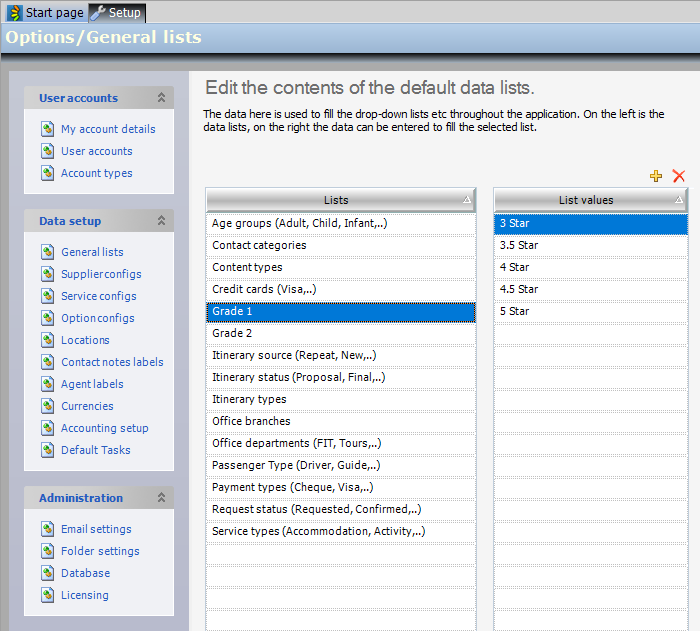Switch to the Start page tab
This screenshot has width=700, height=631.
(x=46, y=12)
